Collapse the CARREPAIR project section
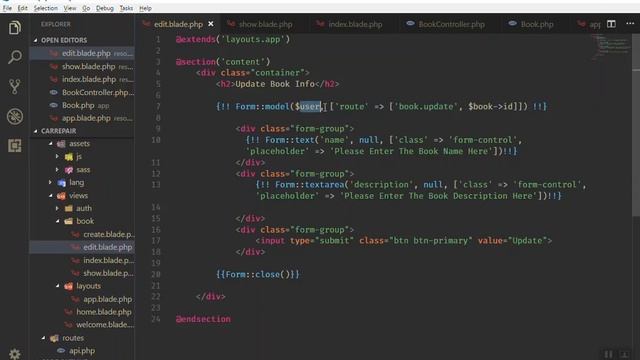 58,131
